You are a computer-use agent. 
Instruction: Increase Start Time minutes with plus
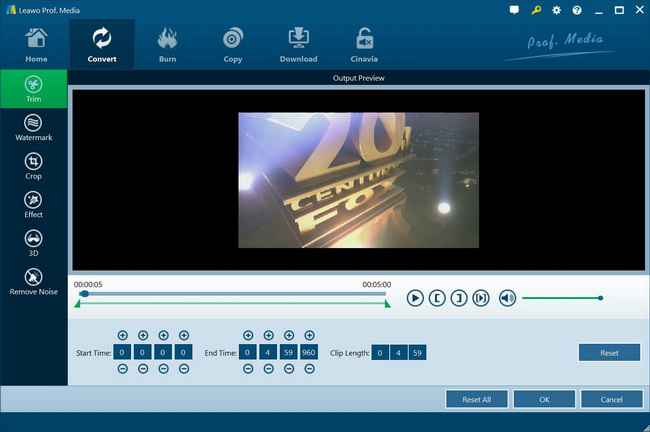[x=143, y=335]
